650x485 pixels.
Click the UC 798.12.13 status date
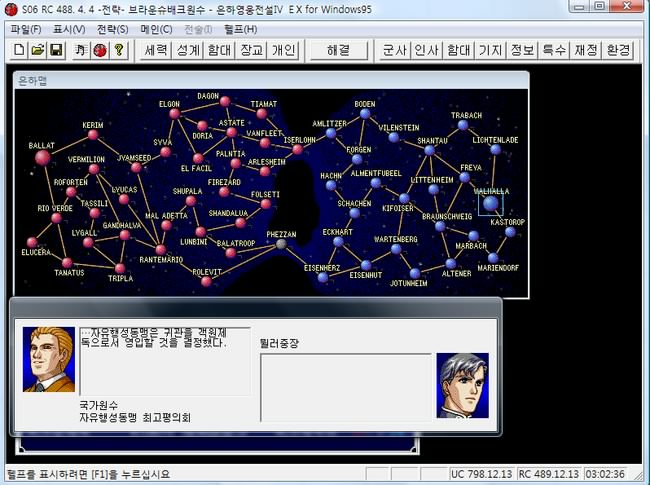pos(482,474)
